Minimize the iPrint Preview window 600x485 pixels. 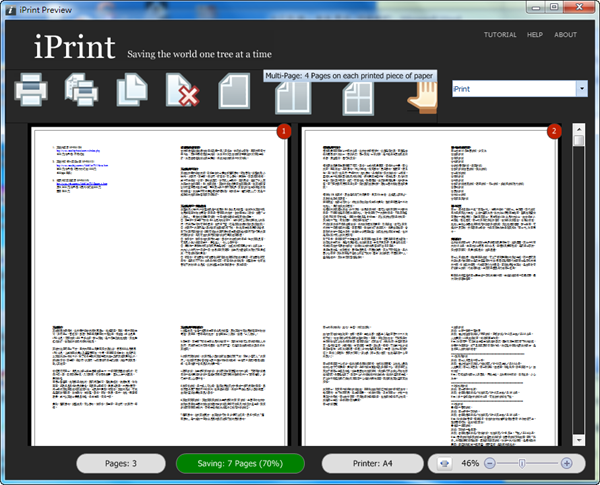point(536,7)
